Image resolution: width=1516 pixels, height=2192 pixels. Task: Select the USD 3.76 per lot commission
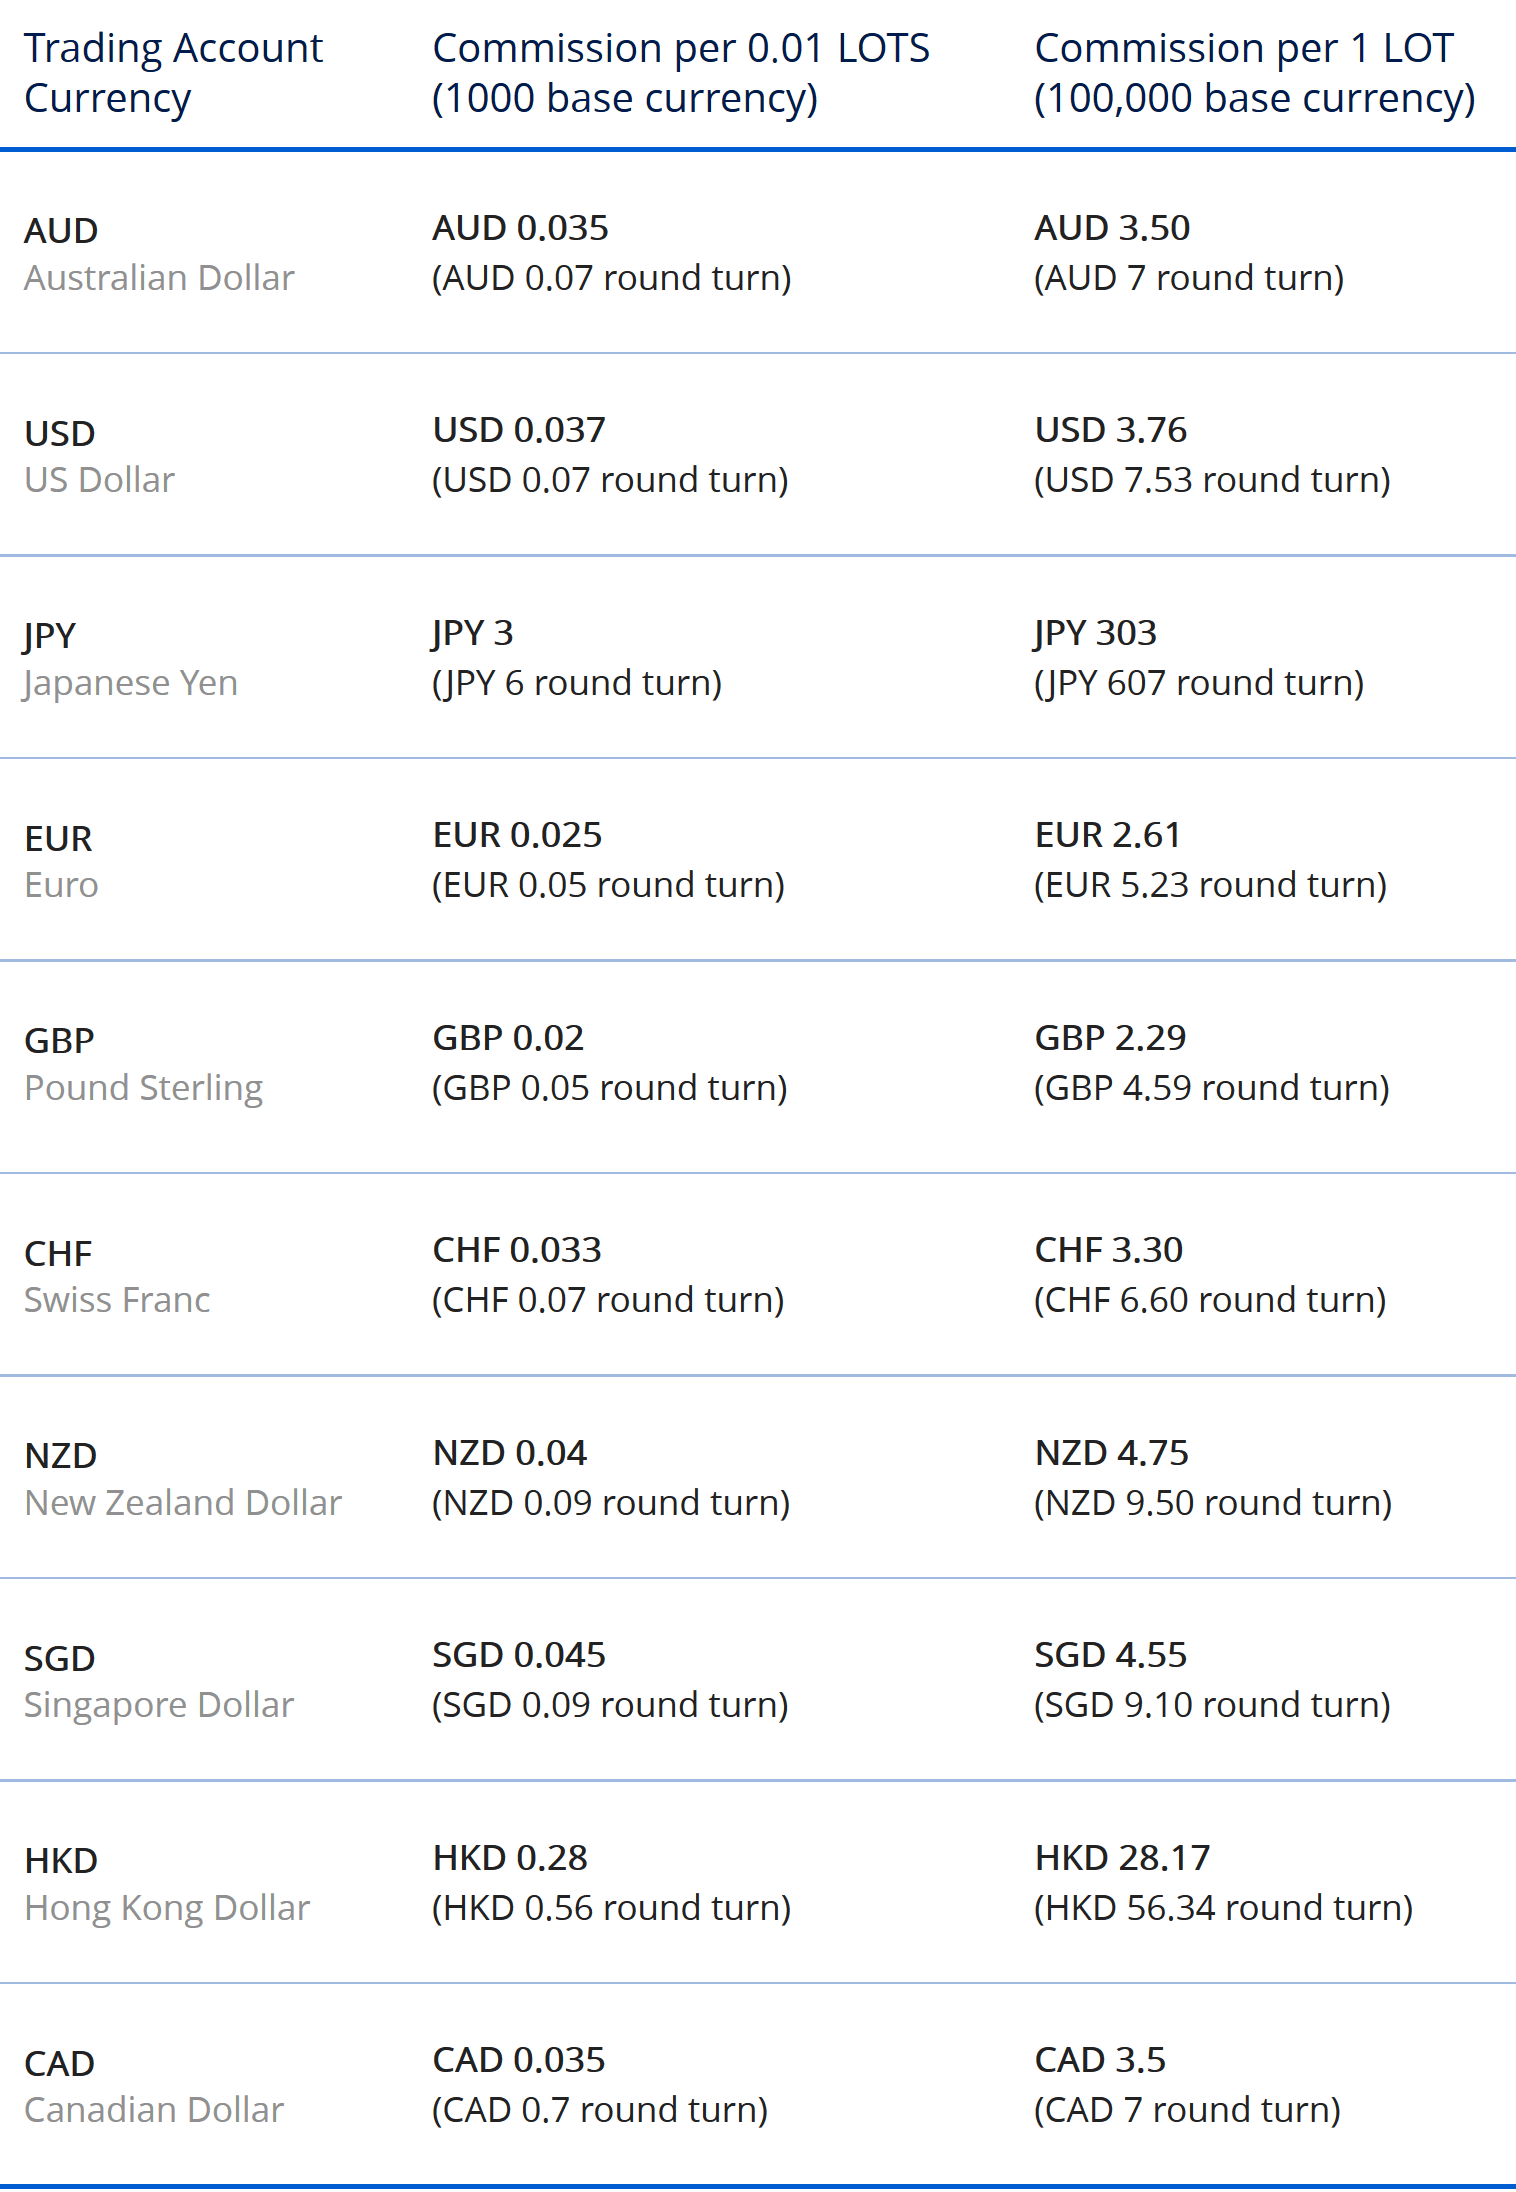pos(1110,430)
